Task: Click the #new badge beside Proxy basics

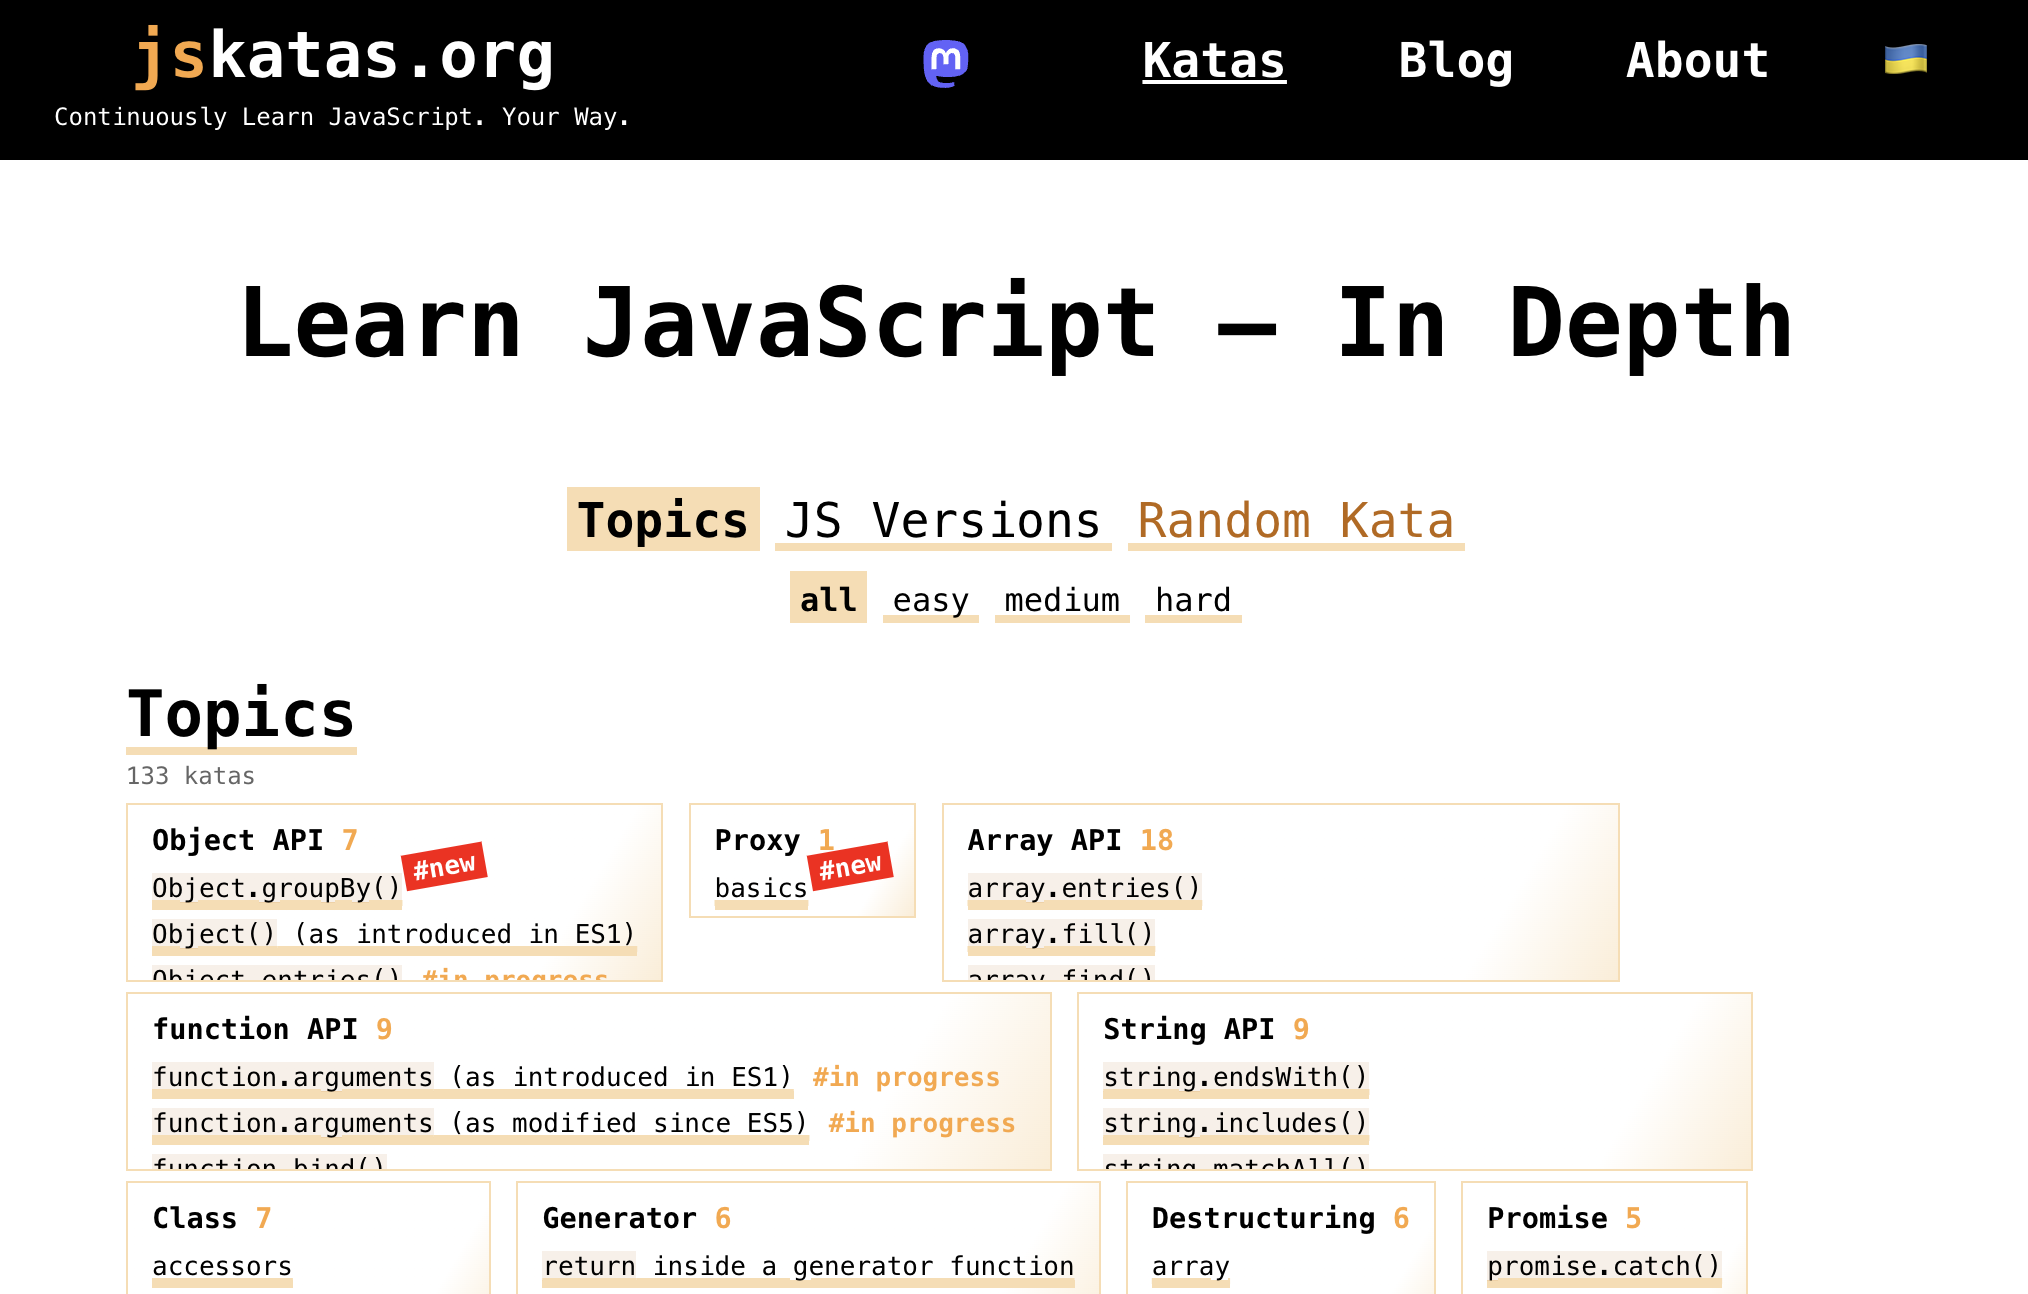Action: (850, 866)
